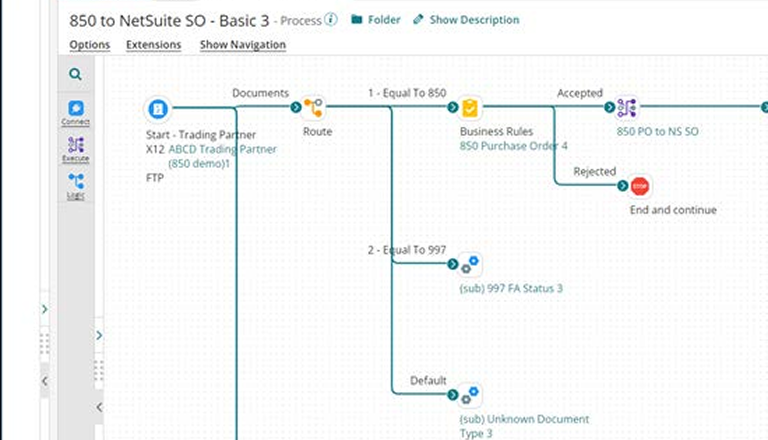Click the Folder link in the header
Viewport: 768px width, 440px height.
point(376,20)
